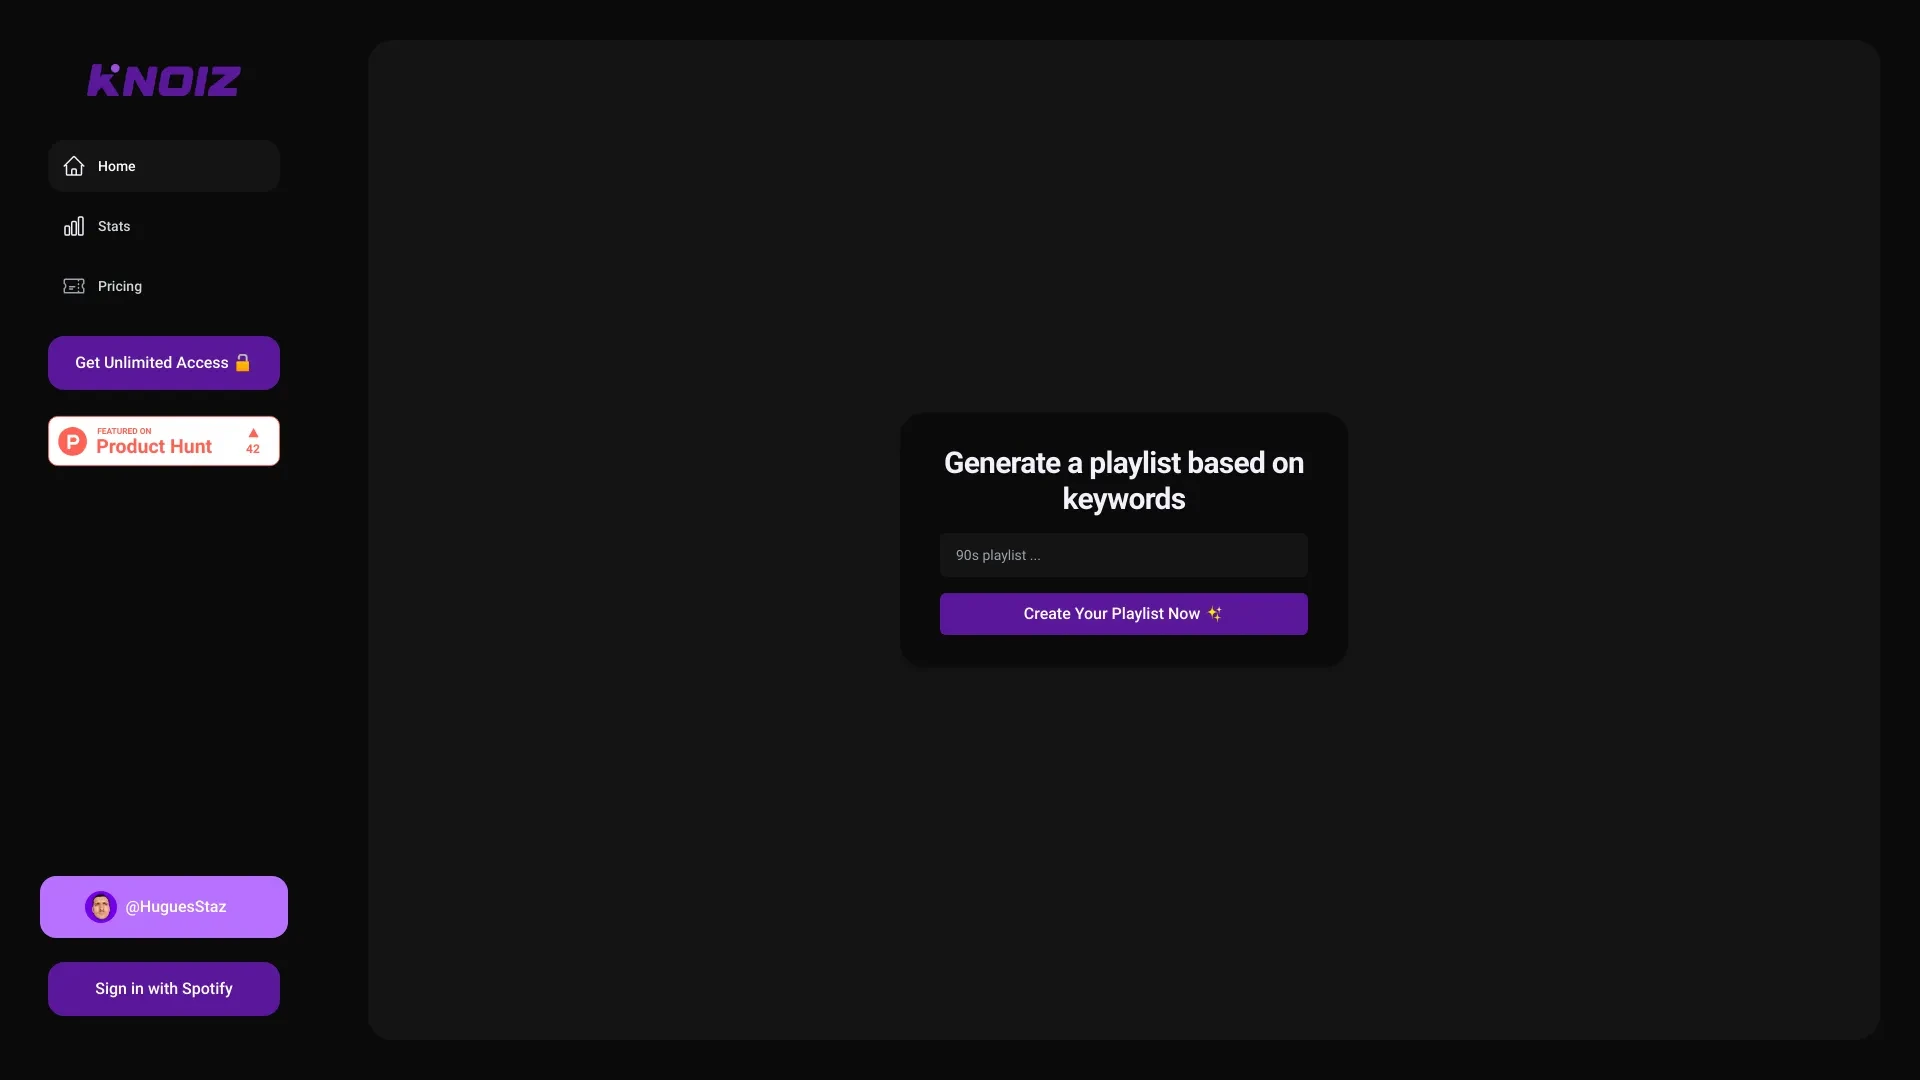Click the Home menu item
1920x1080 pixels.
pyautogui.click(x=164, y=165)
